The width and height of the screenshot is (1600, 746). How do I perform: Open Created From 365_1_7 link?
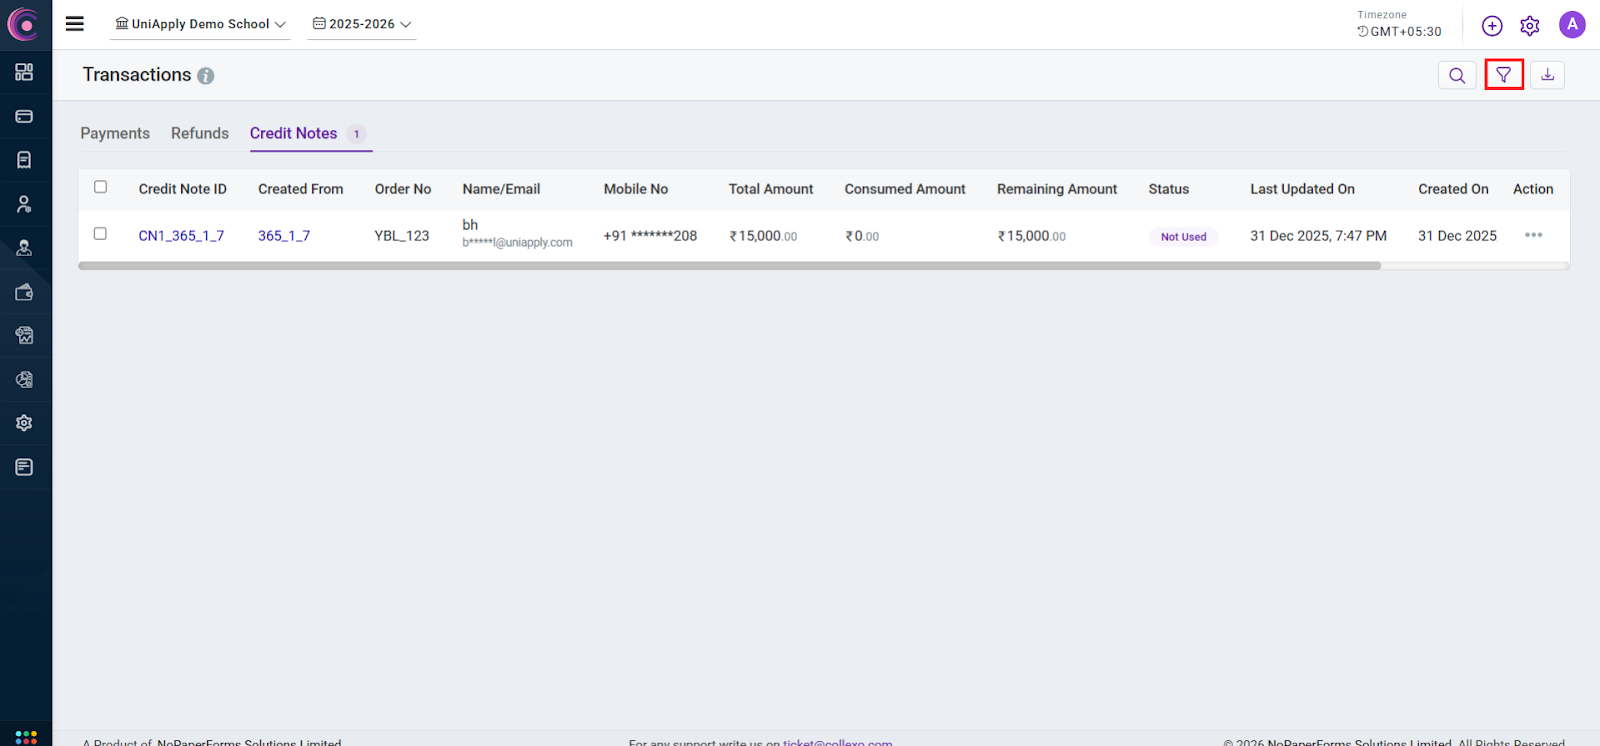[x=284, y=236]
